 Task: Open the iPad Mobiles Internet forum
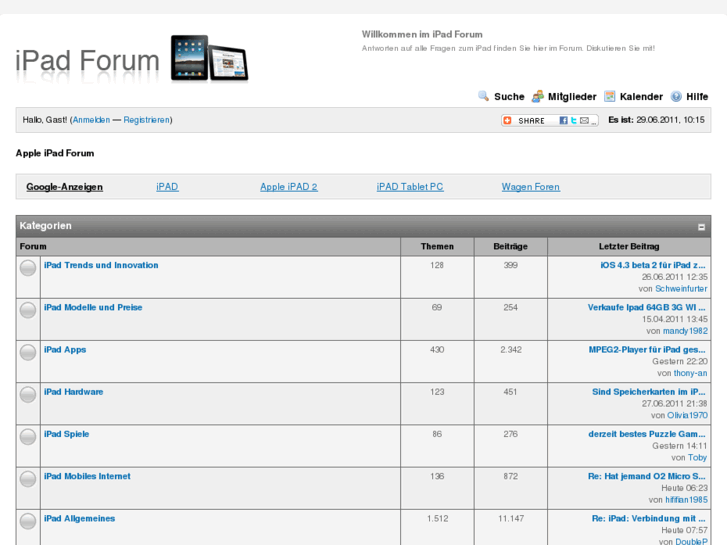tap(87, 476)
